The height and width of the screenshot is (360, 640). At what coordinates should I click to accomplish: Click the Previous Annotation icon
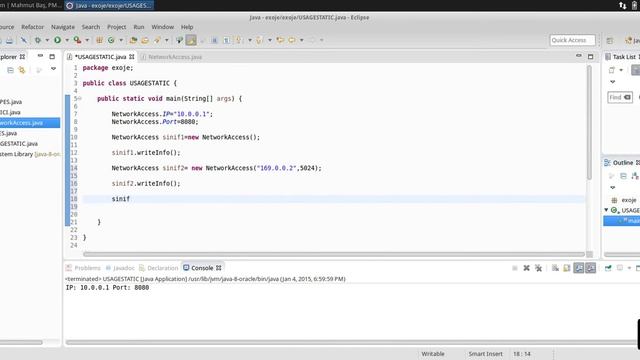(259, 40)
